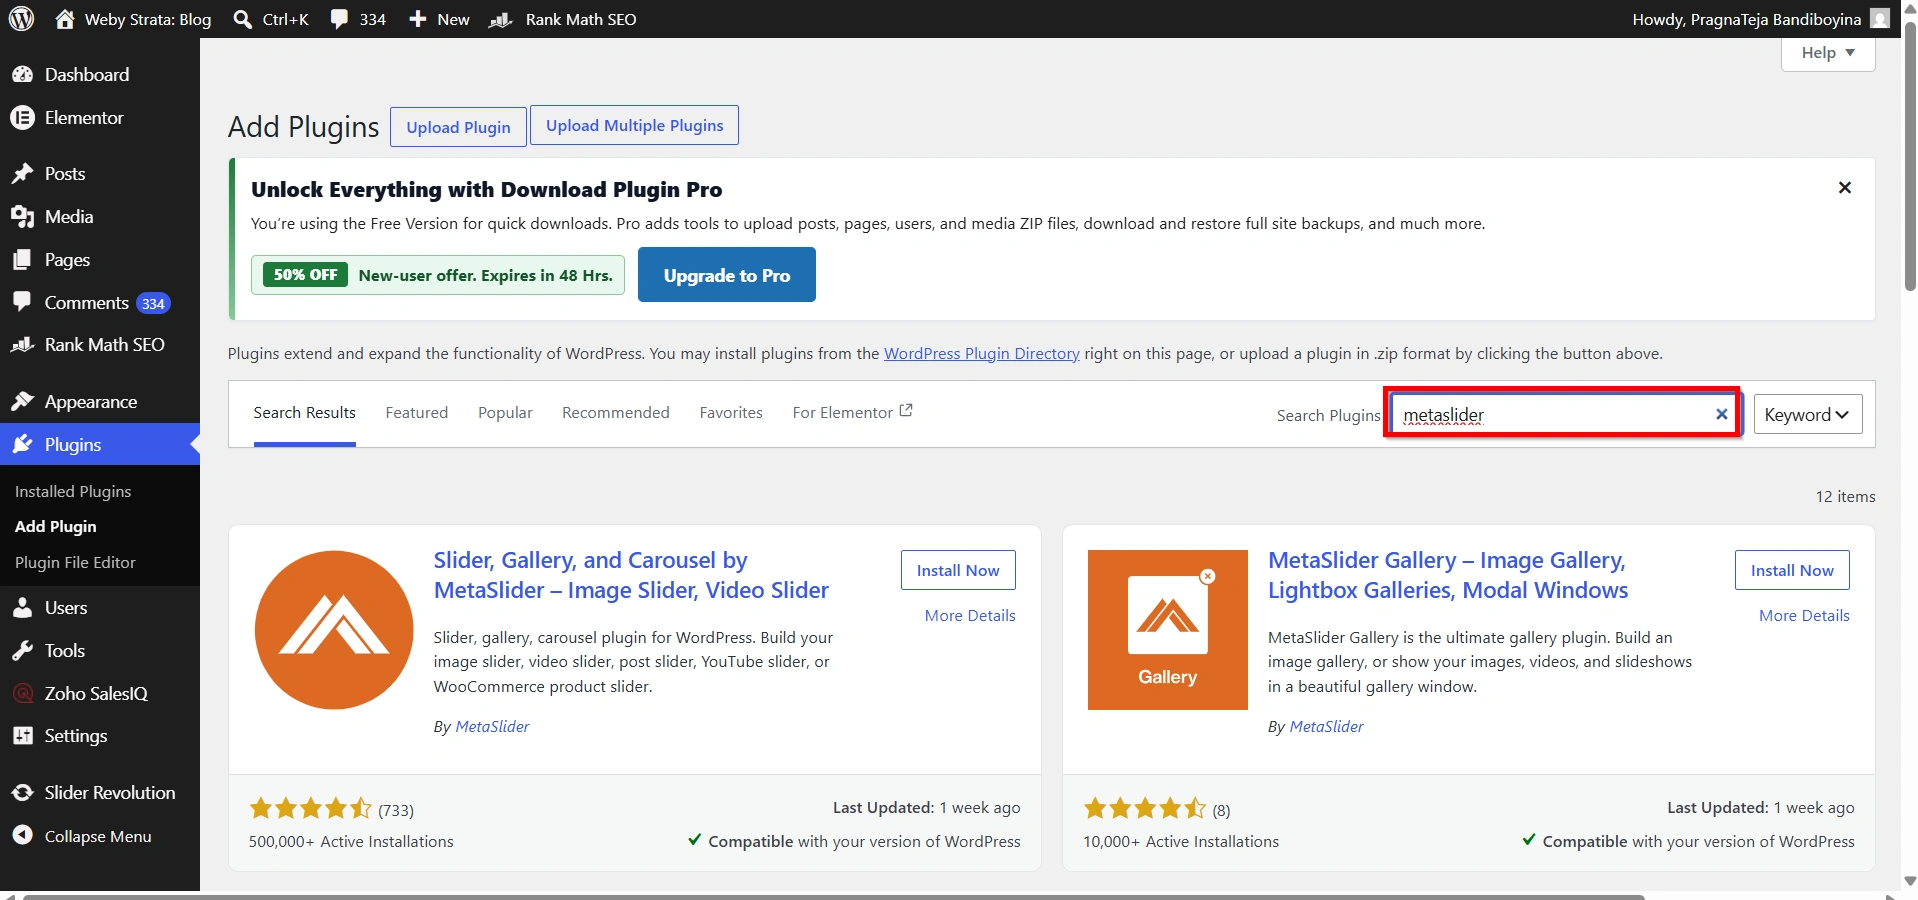Click the Appearance paintbrush icon

coord(22,402)
